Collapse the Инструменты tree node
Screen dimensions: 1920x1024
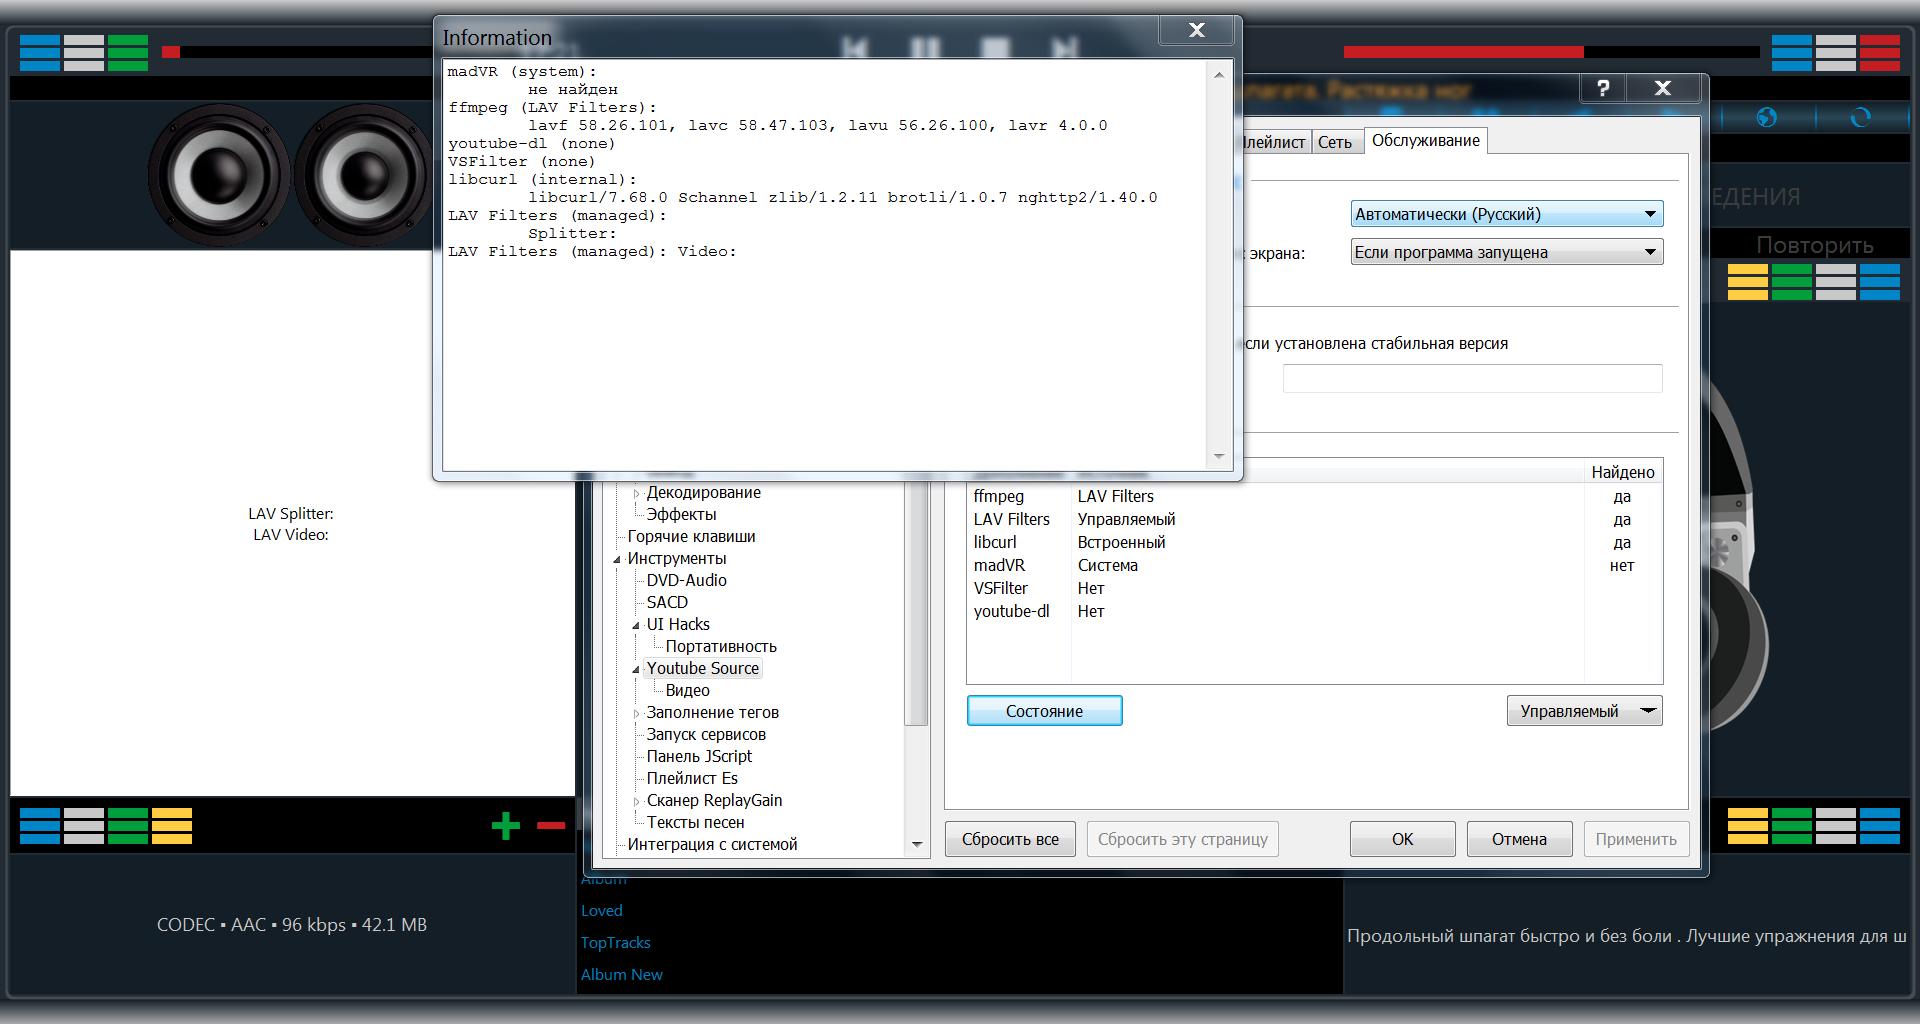pos(617,559)
